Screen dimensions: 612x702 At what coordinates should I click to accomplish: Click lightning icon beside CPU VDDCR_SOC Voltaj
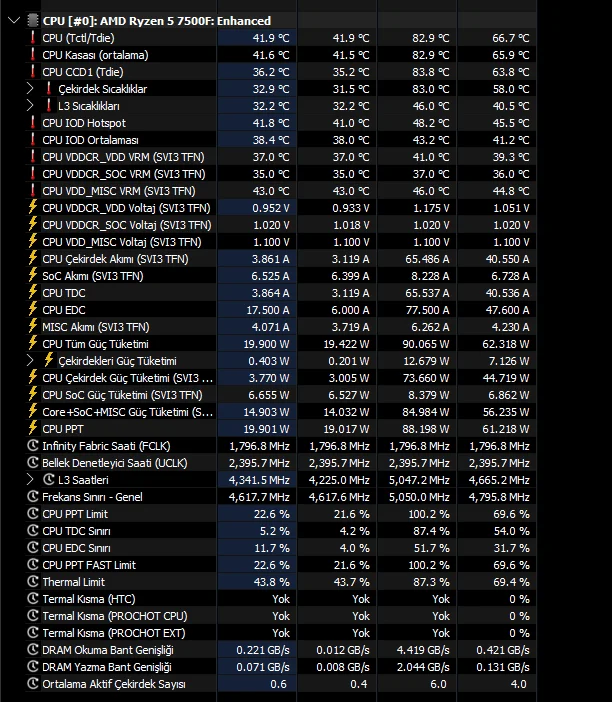(33, 224)
